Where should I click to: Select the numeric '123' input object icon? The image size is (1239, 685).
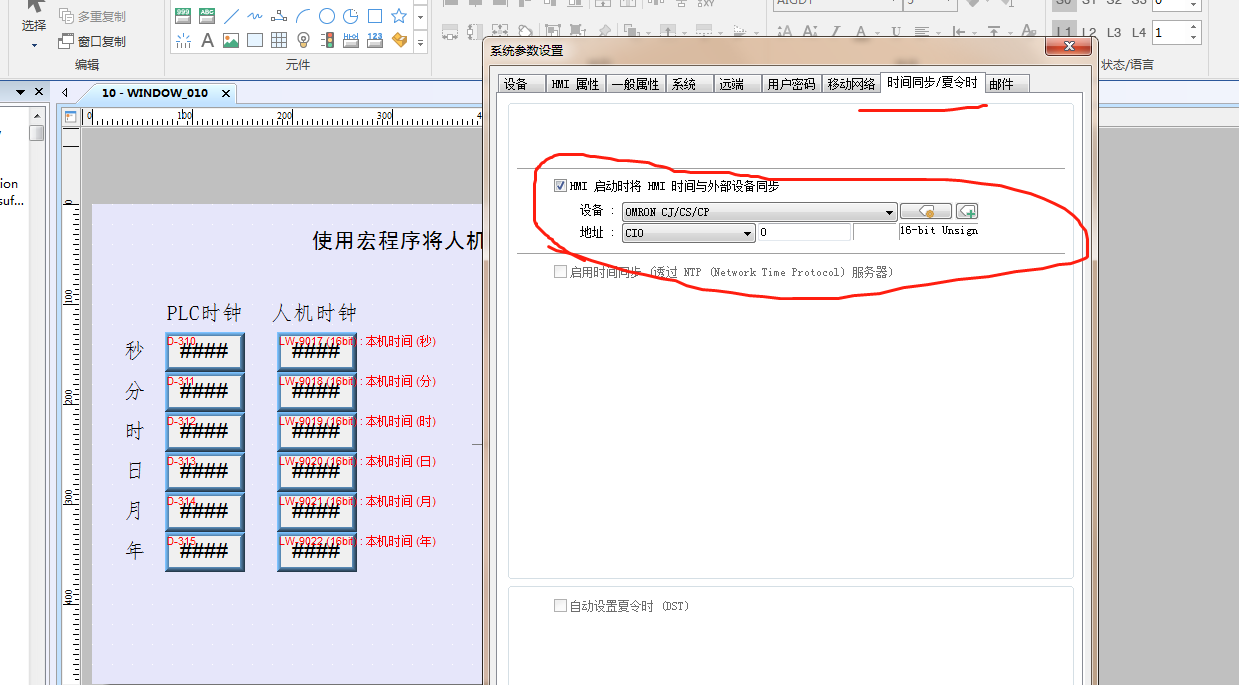[x=375, y=41]
